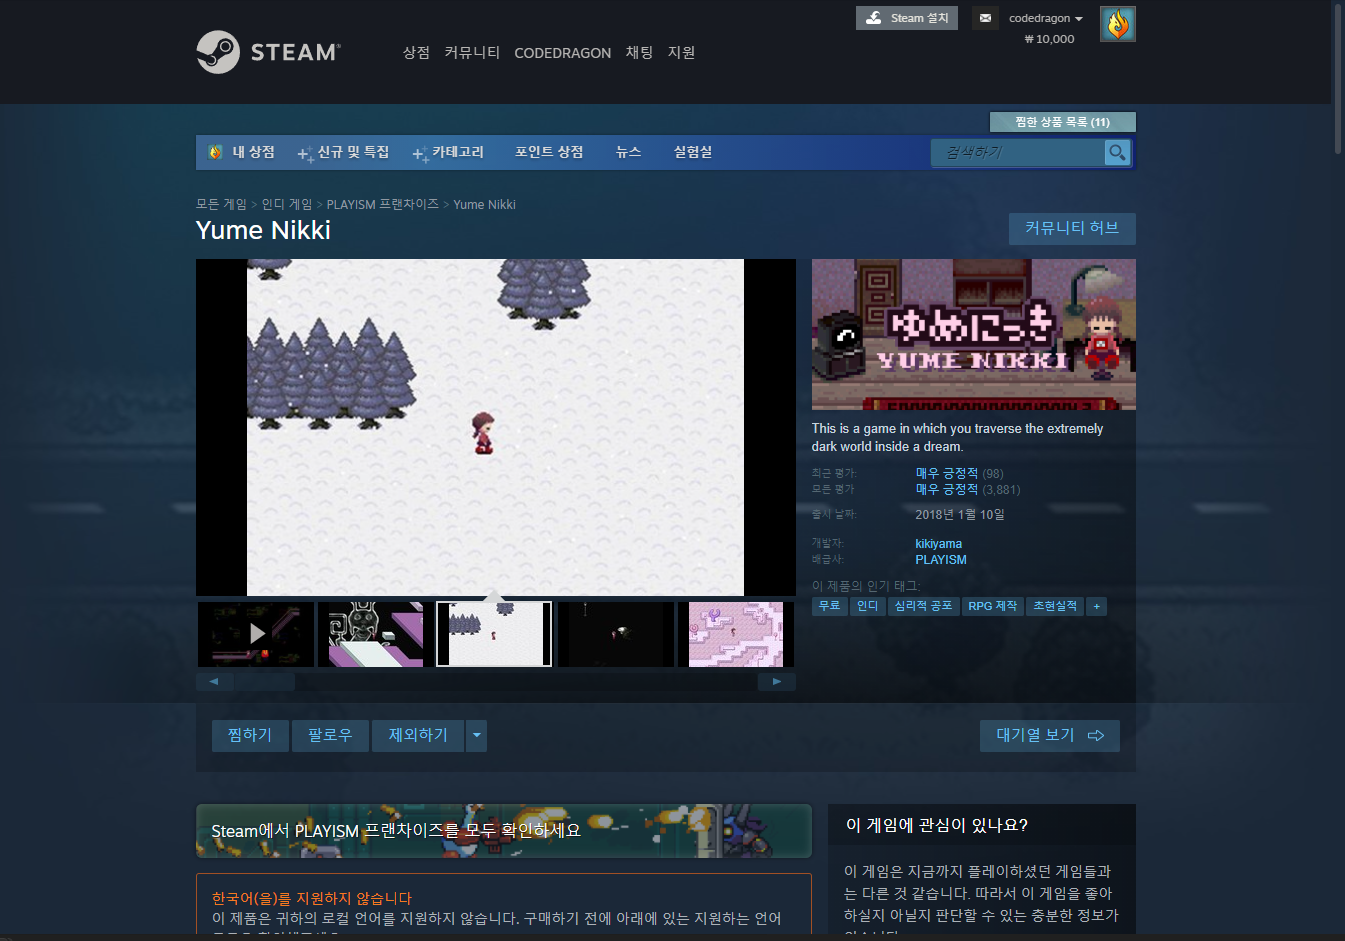This screenshot has width=1345, height=941.
Task: Expand the codedragon account dropdown
Action: pos(1046,18)
